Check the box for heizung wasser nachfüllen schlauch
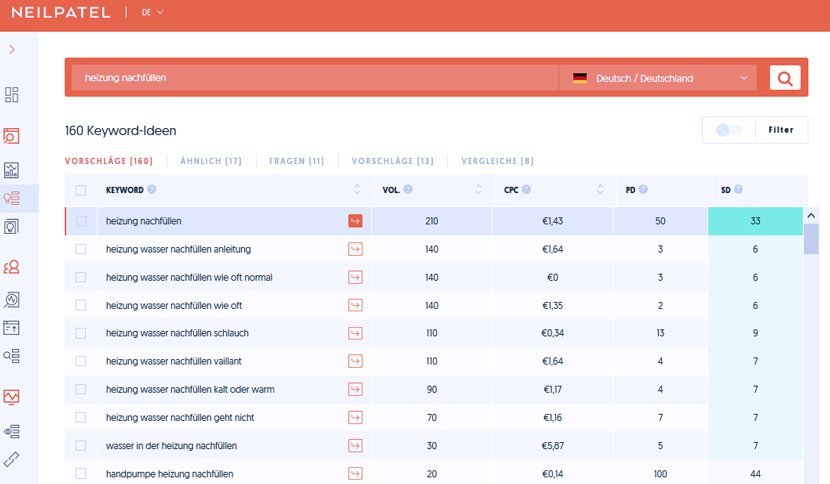This screenshot has height=484, width=830. (x=80, y=333)
